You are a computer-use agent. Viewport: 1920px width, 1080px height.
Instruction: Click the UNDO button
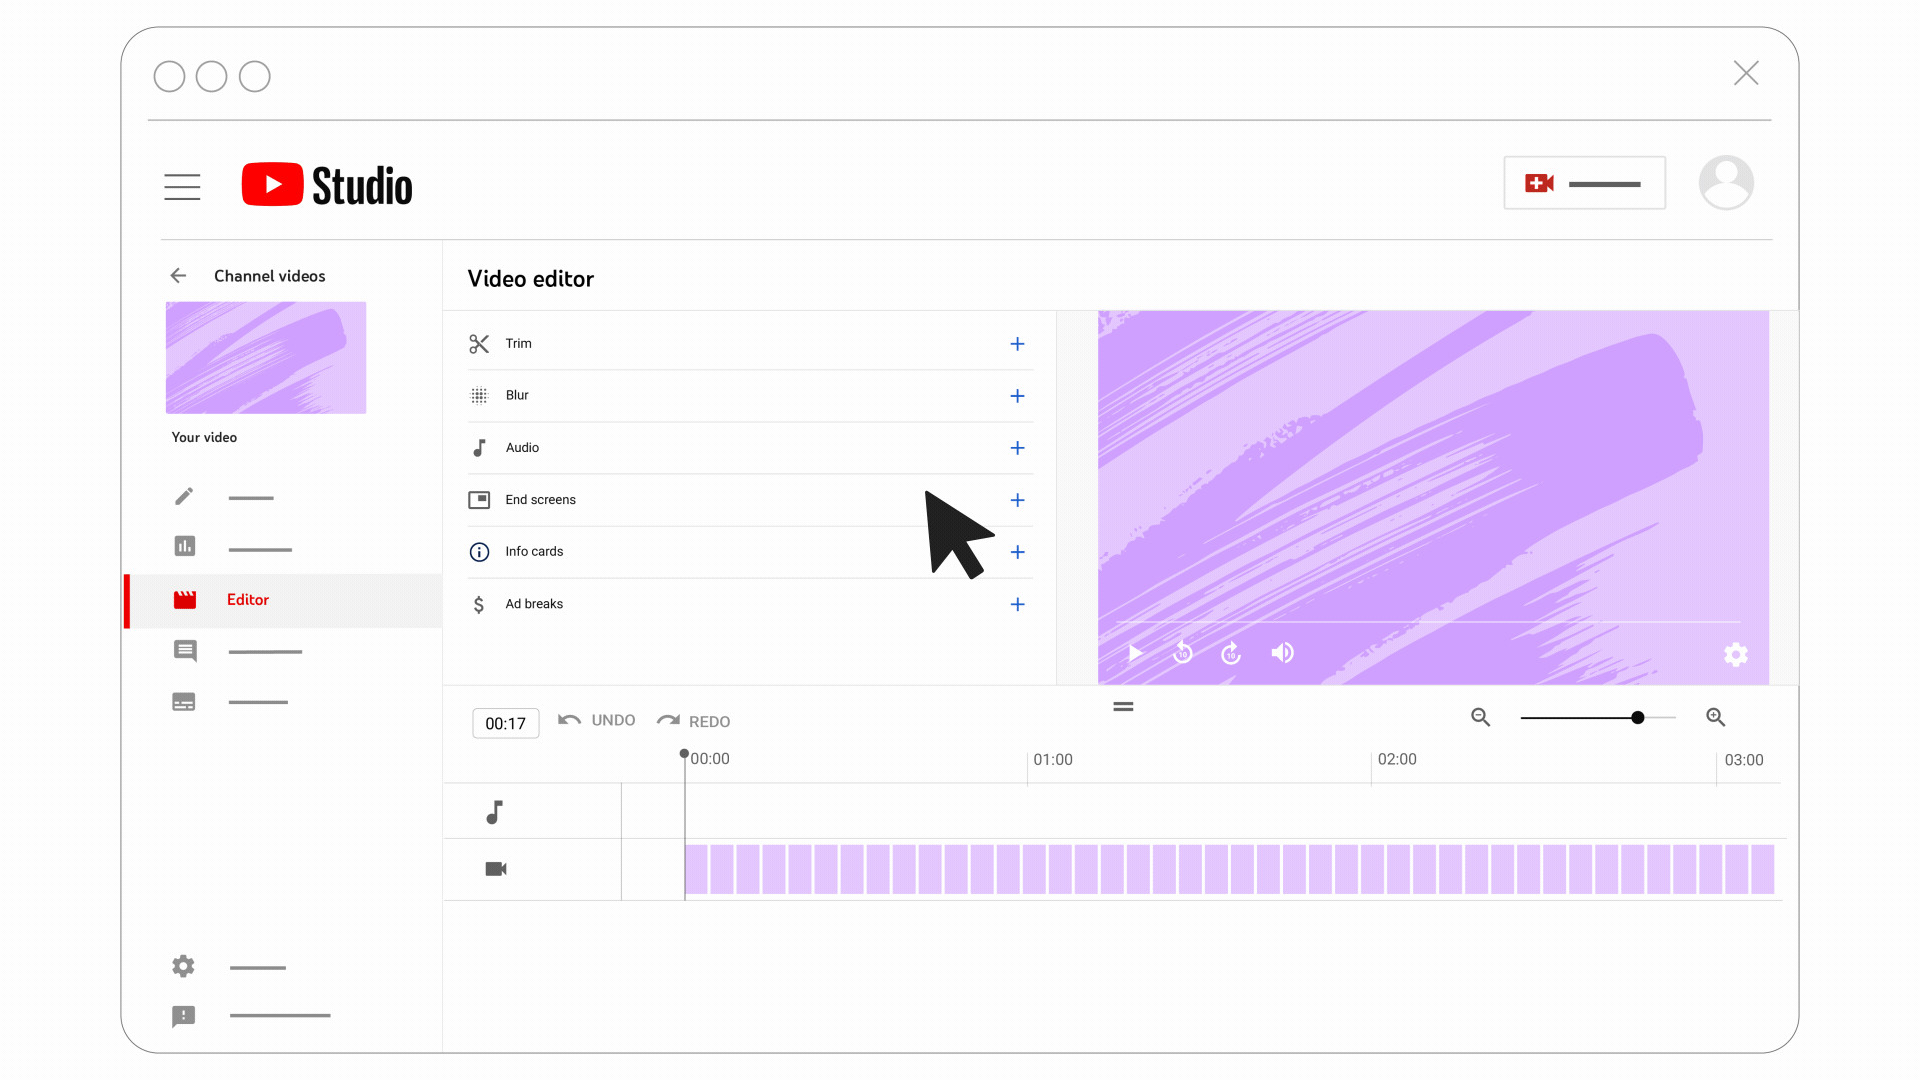[597, 720]
